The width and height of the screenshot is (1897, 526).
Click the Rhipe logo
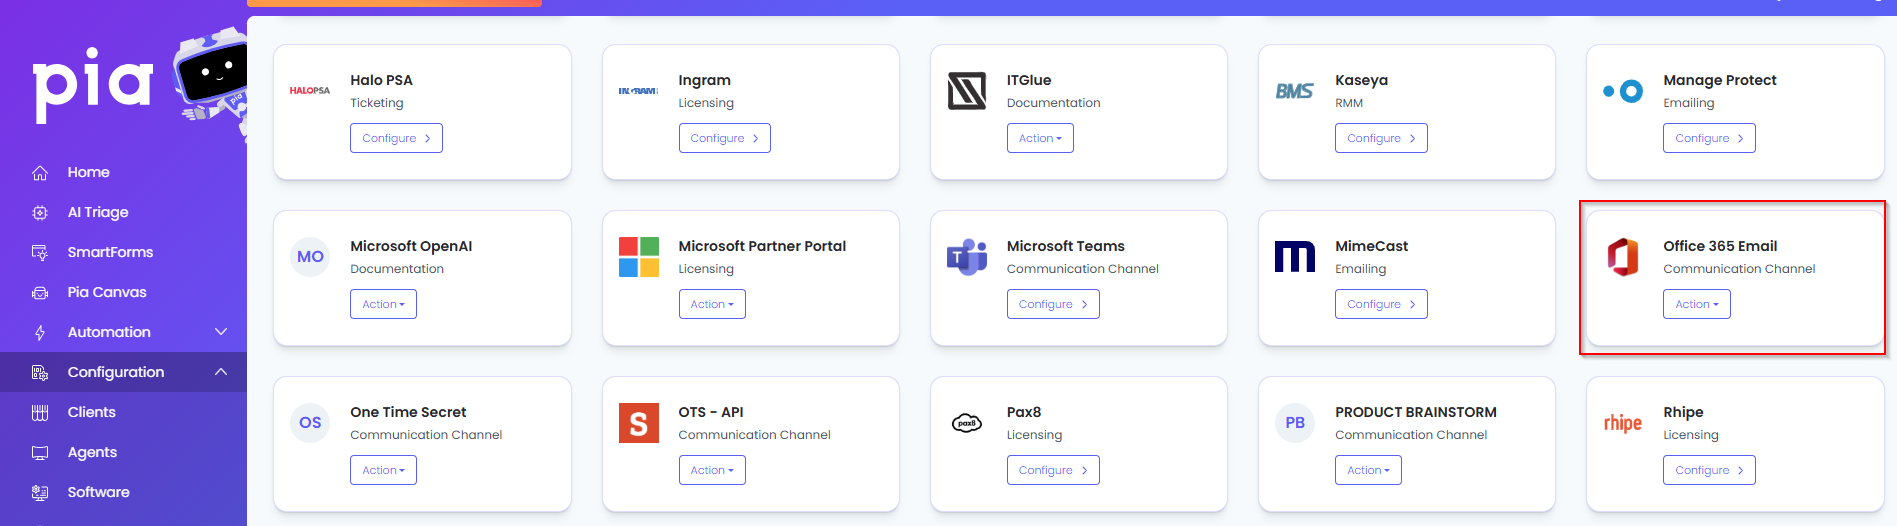click(1623, 423)
